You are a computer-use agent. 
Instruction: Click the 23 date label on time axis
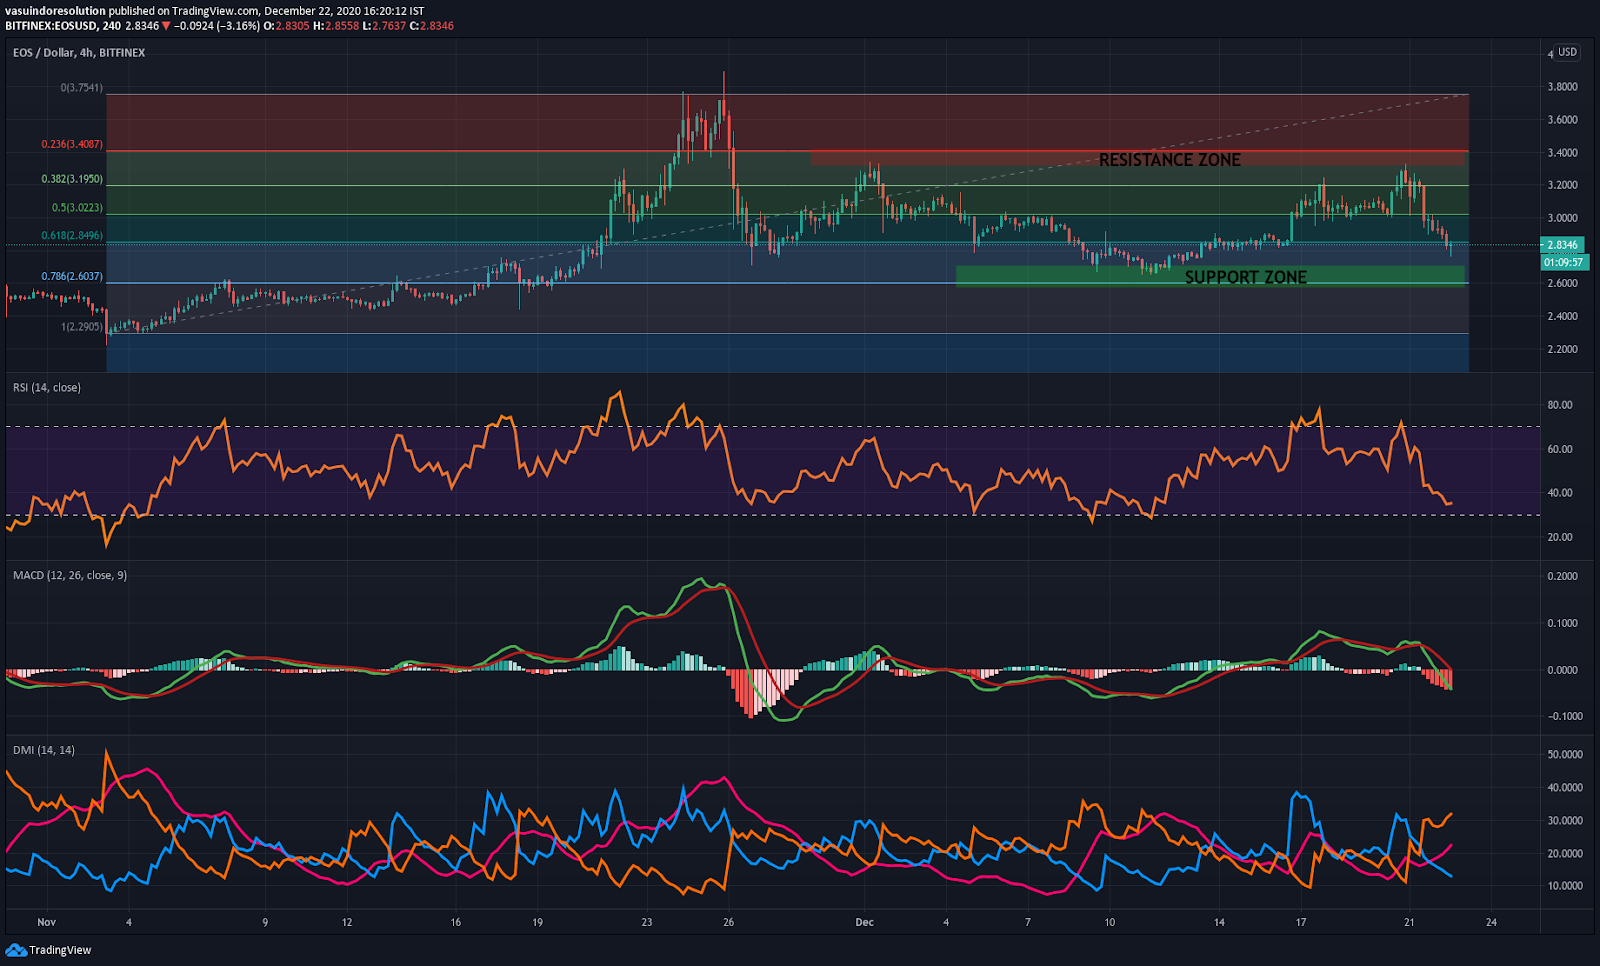[x=647, y=922]
